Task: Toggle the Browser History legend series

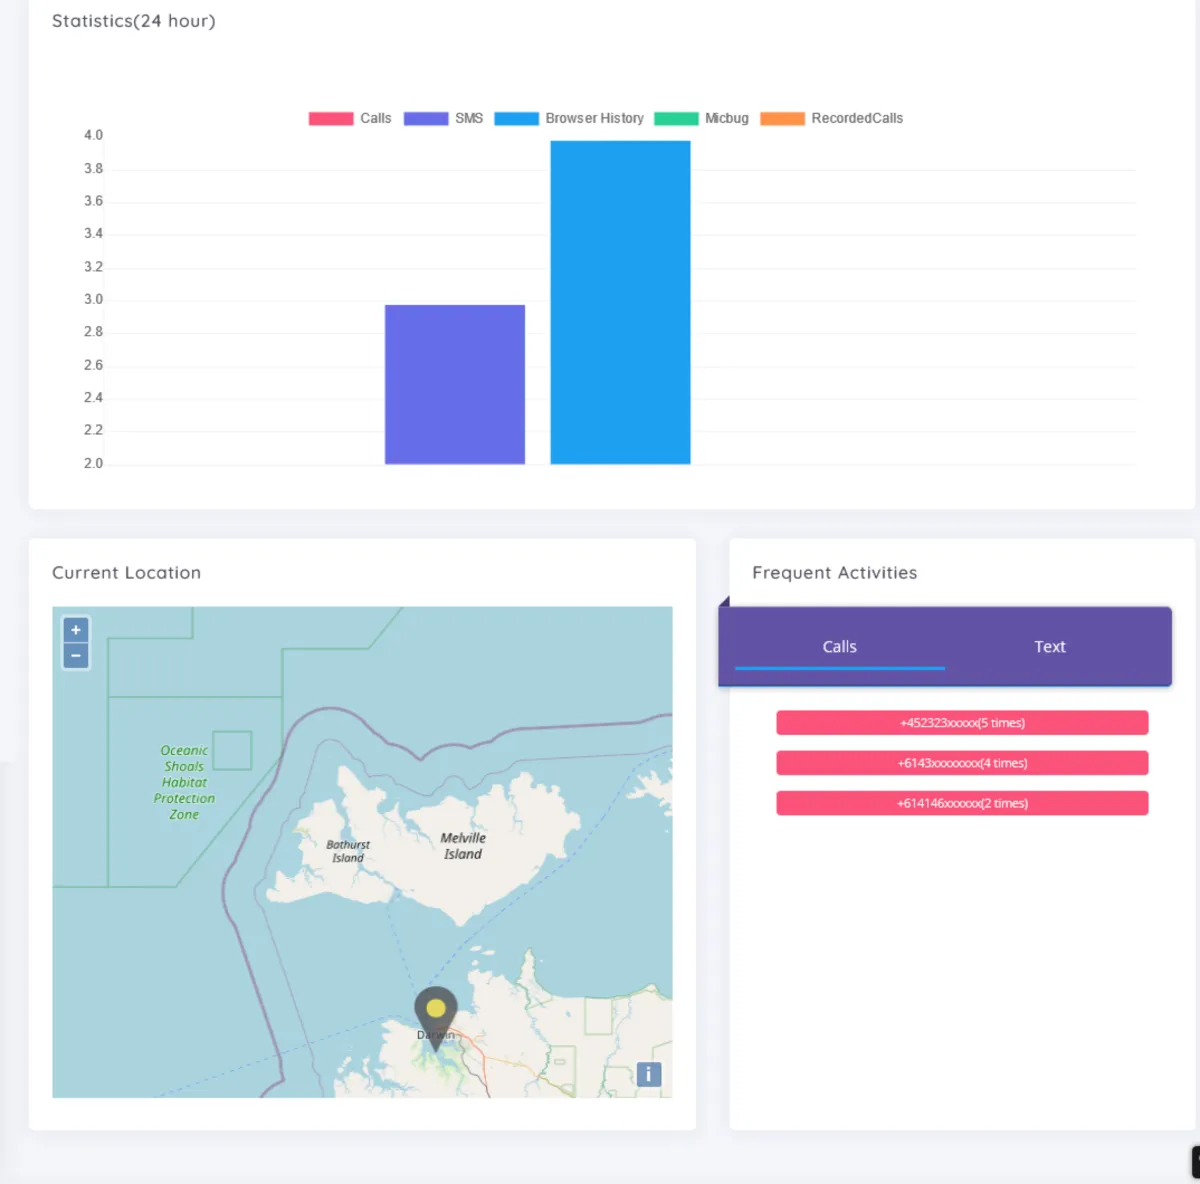Action: pyautogui.click(x=569, y=118)
